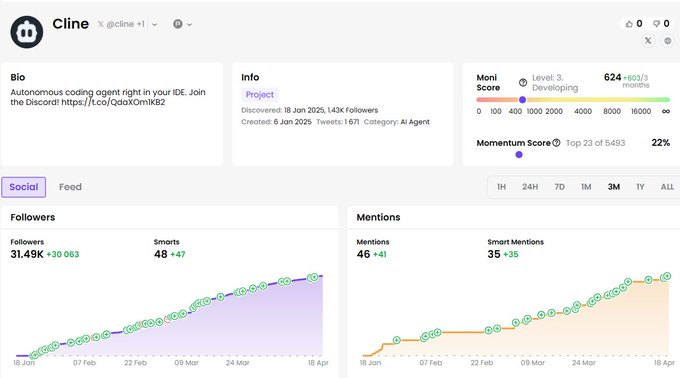Open the Discord t.co link in Bio

tap(113, 102)
